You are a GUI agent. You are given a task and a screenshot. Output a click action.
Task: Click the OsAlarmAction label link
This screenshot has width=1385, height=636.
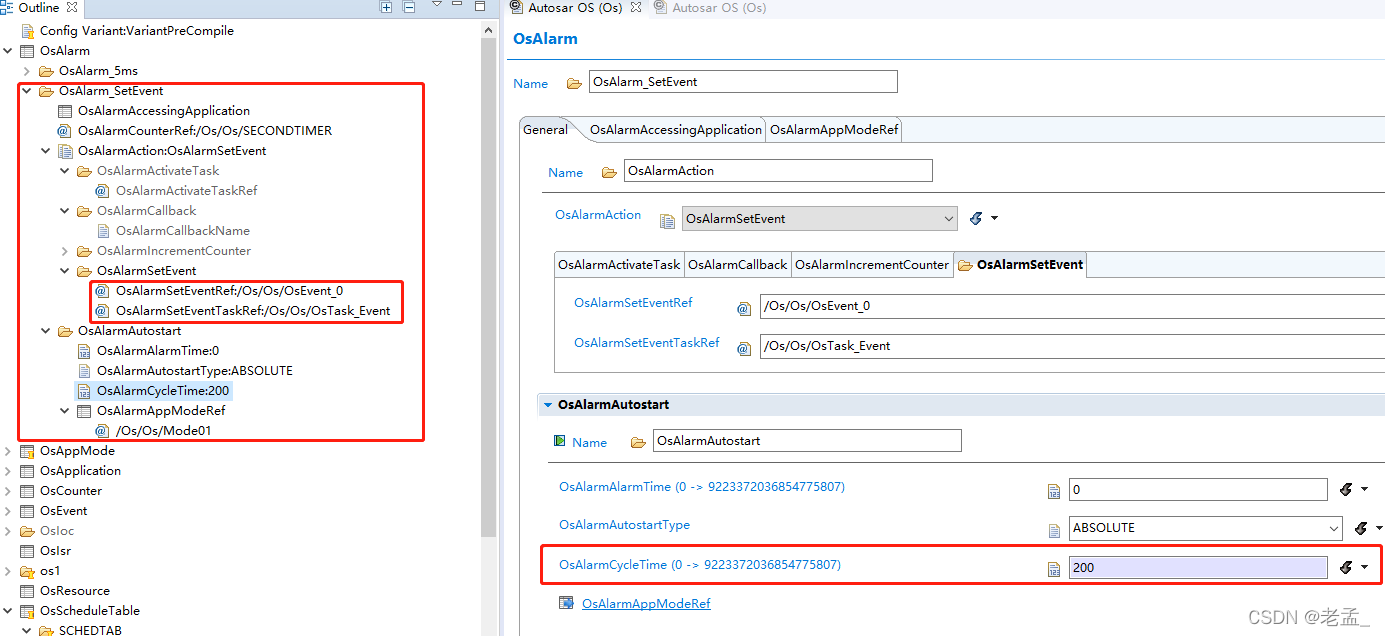pos(598,215)
